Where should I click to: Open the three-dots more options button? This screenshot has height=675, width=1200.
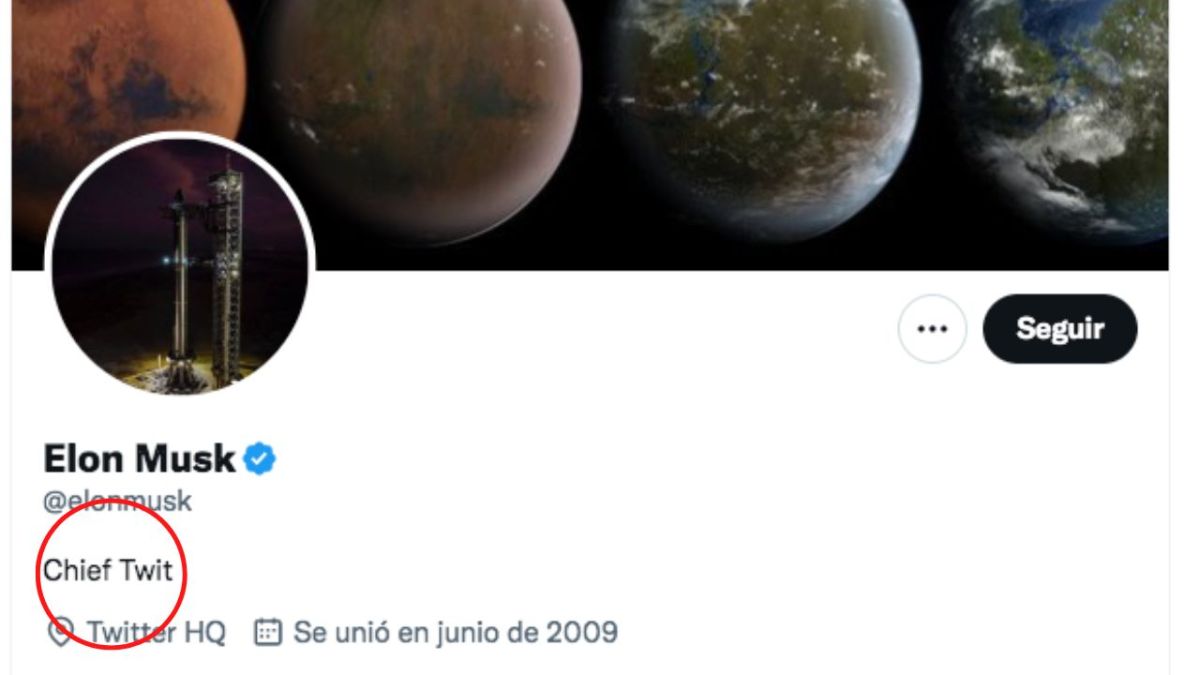pyautogui.click(x=932, y=328)
